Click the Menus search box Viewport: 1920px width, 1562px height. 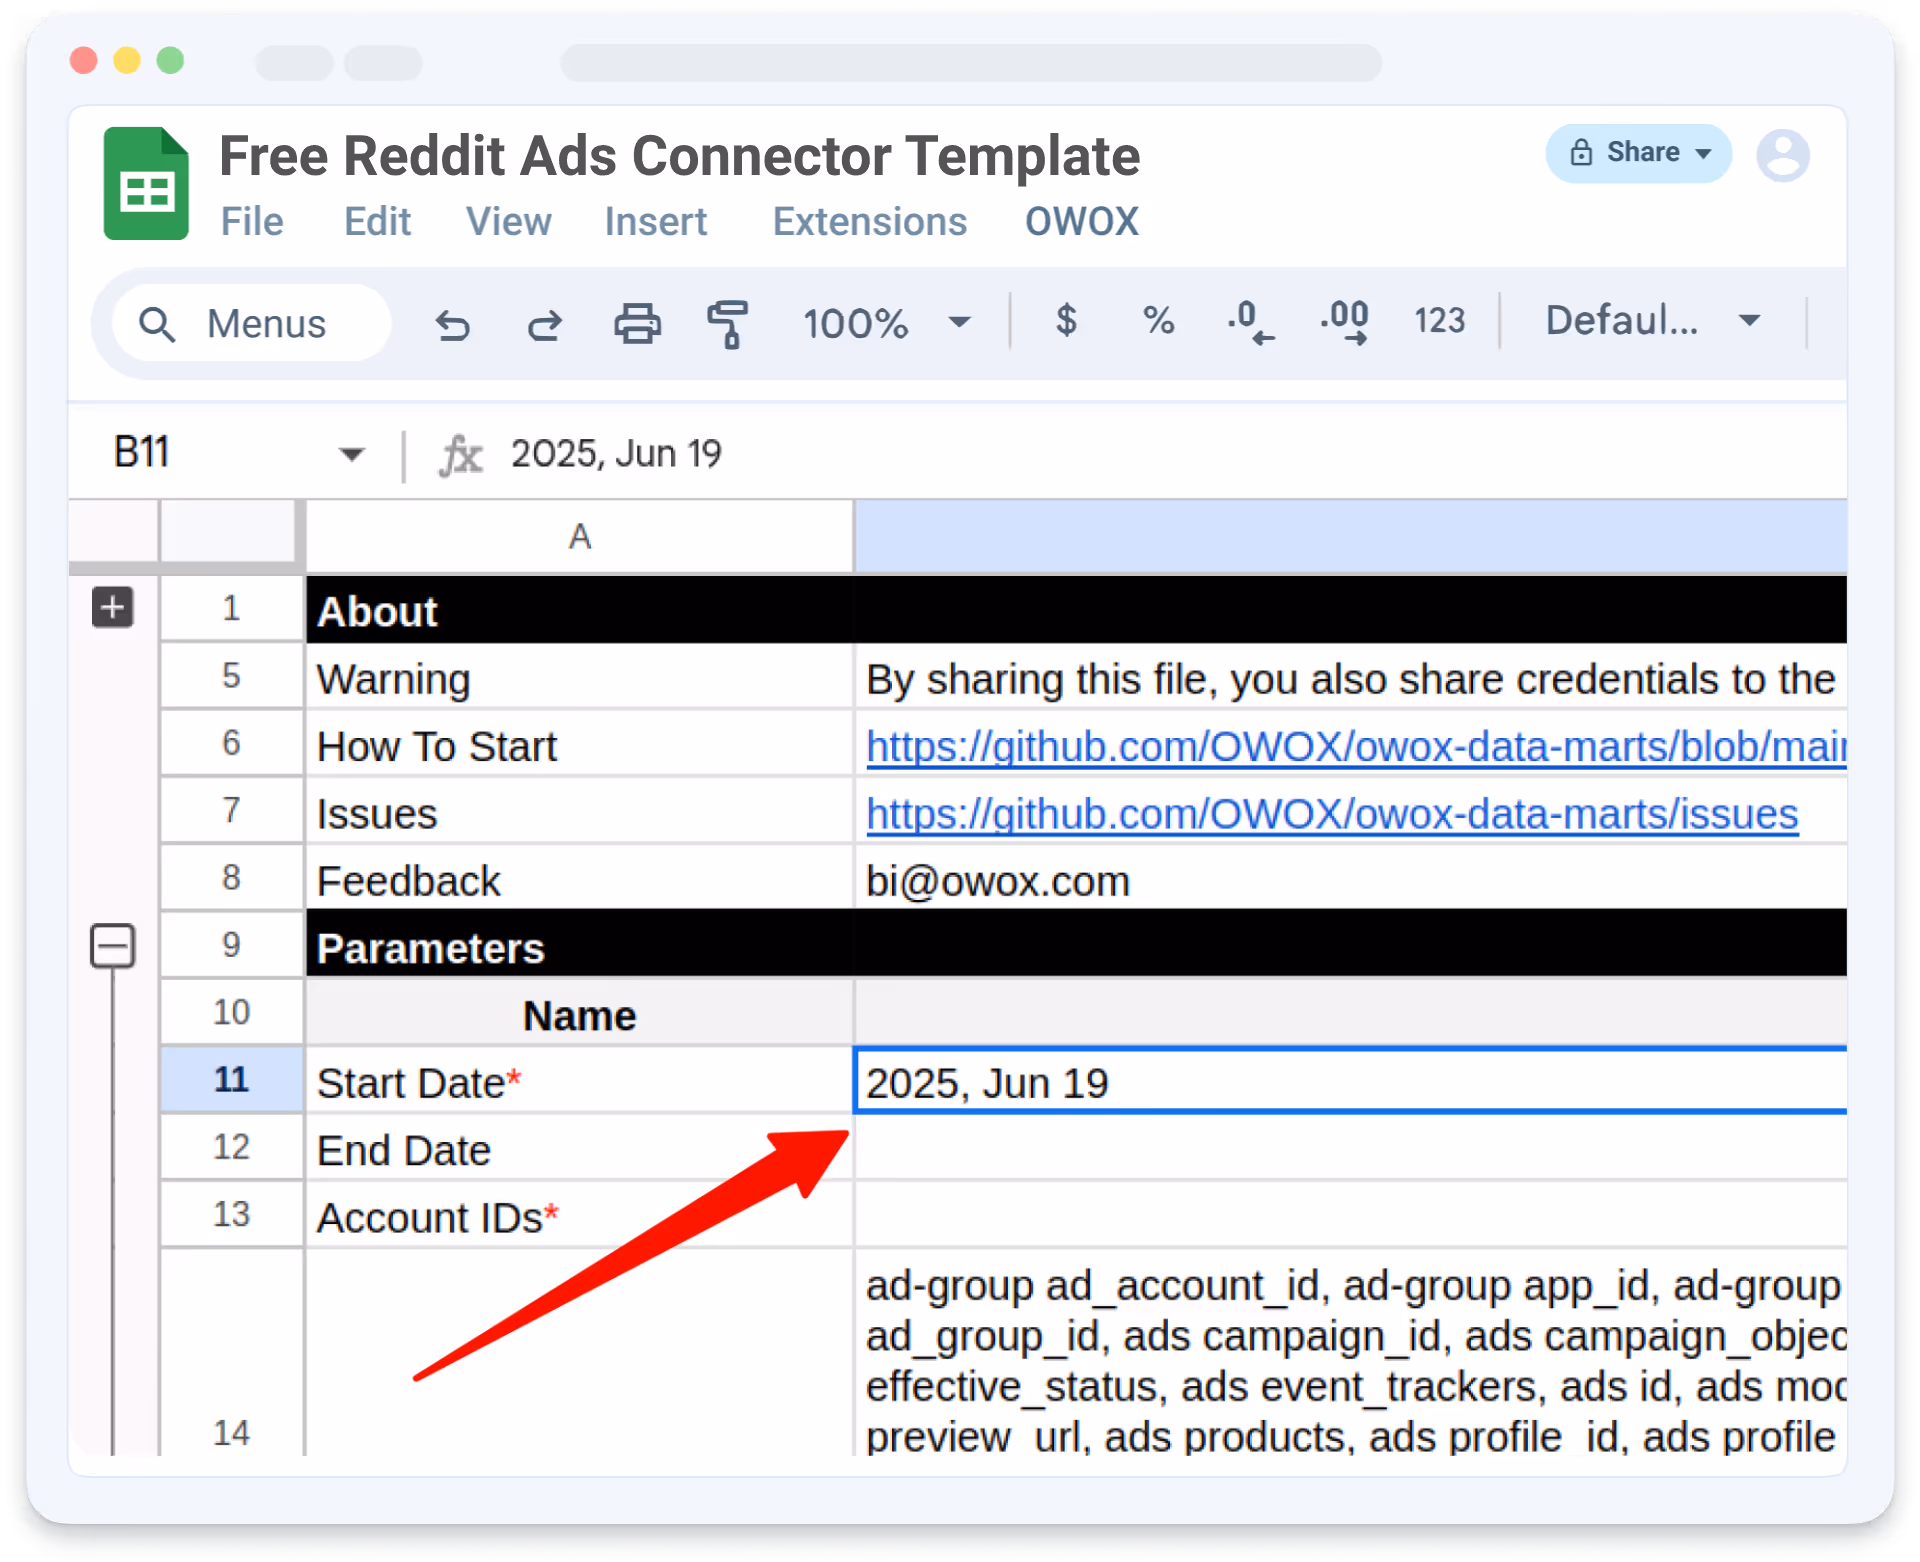(252, 324)
